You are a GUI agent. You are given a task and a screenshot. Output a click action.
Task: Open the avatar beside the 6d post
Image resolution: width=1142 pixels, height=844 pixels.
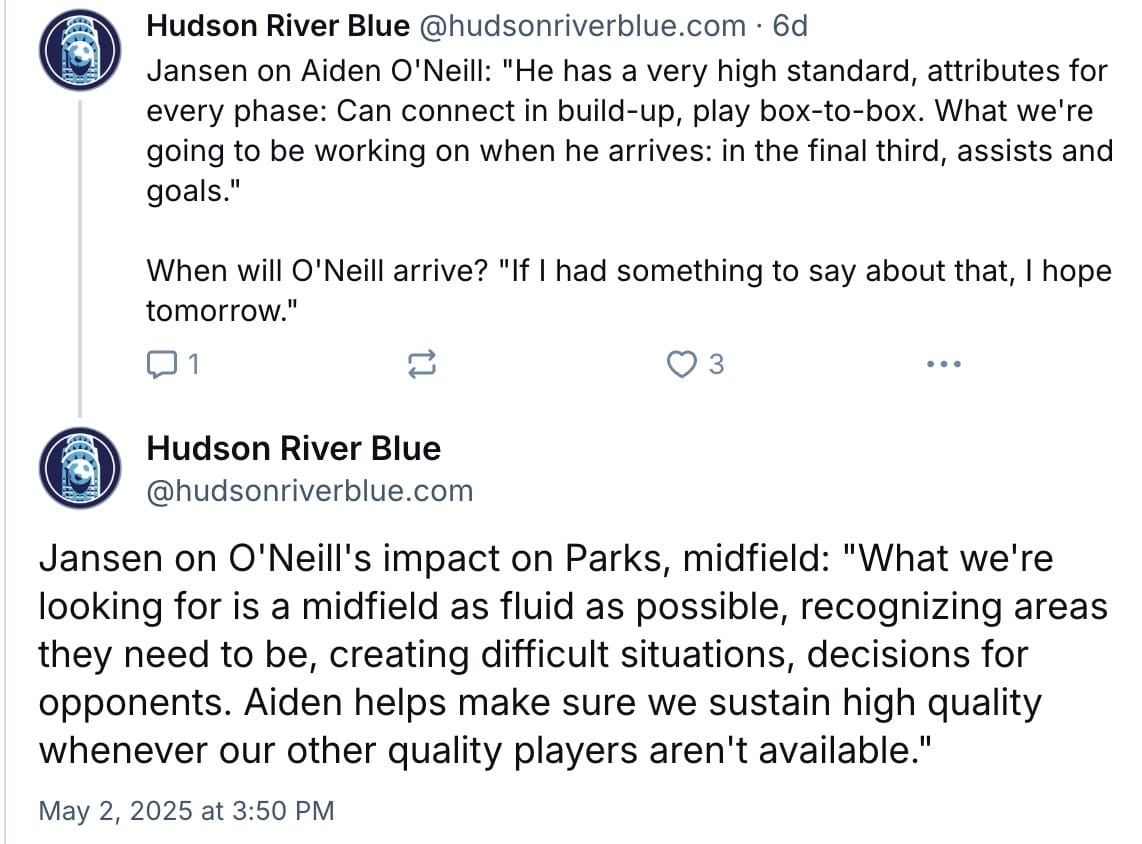coord(79,50)
